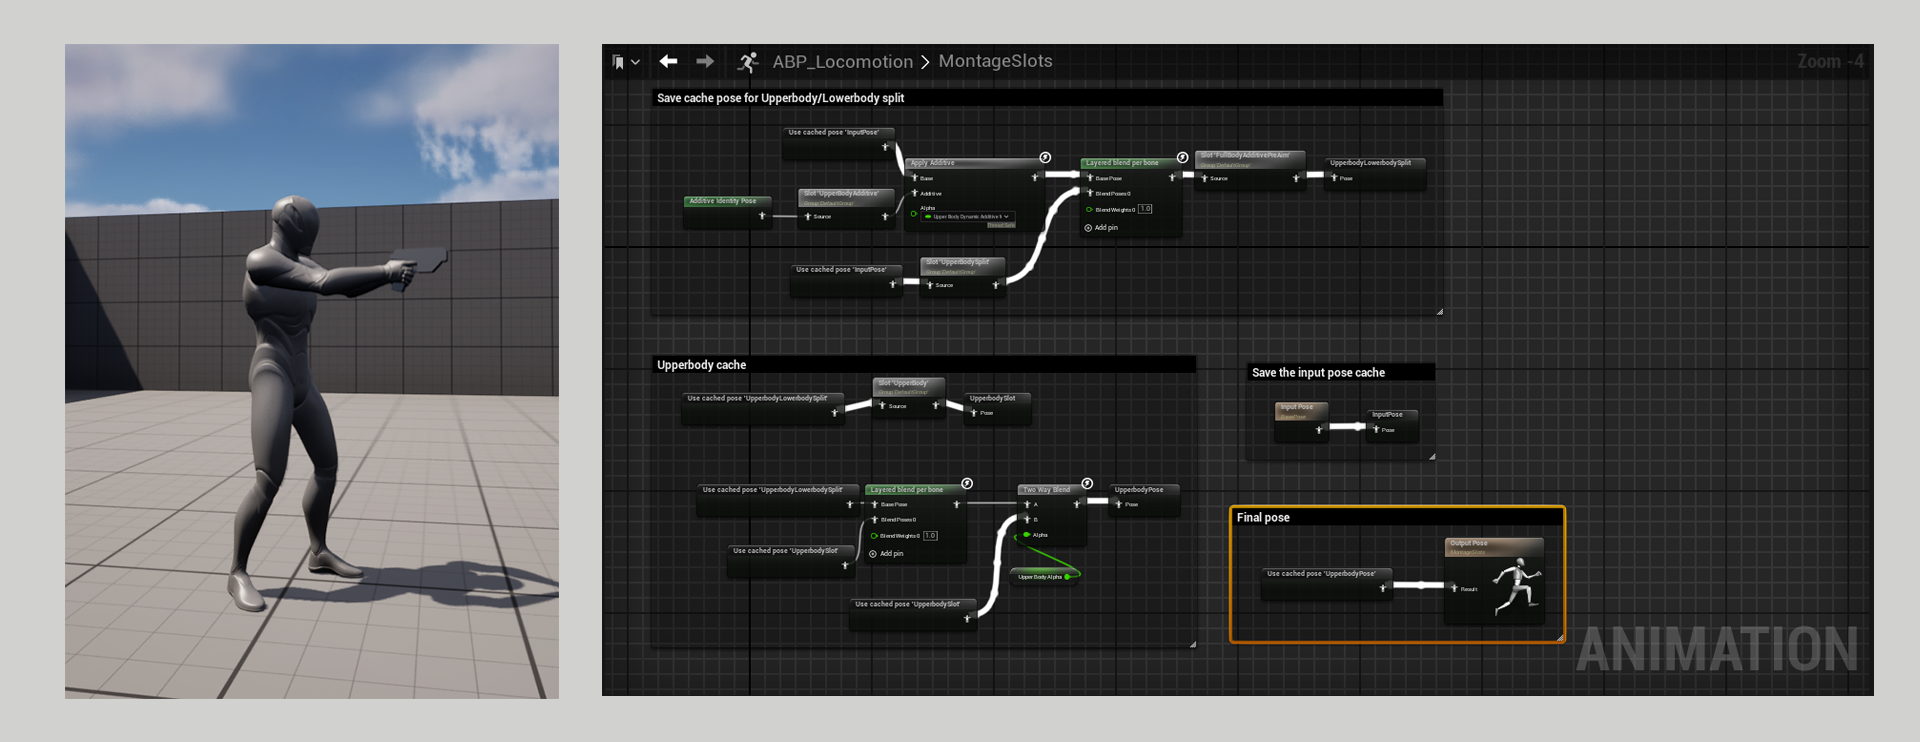Screen dimensions: 1920x742
Task: Click the Source pin on Slot 'FullBodyAdditivePreAim'
Action: click(x=1204, y=178)
